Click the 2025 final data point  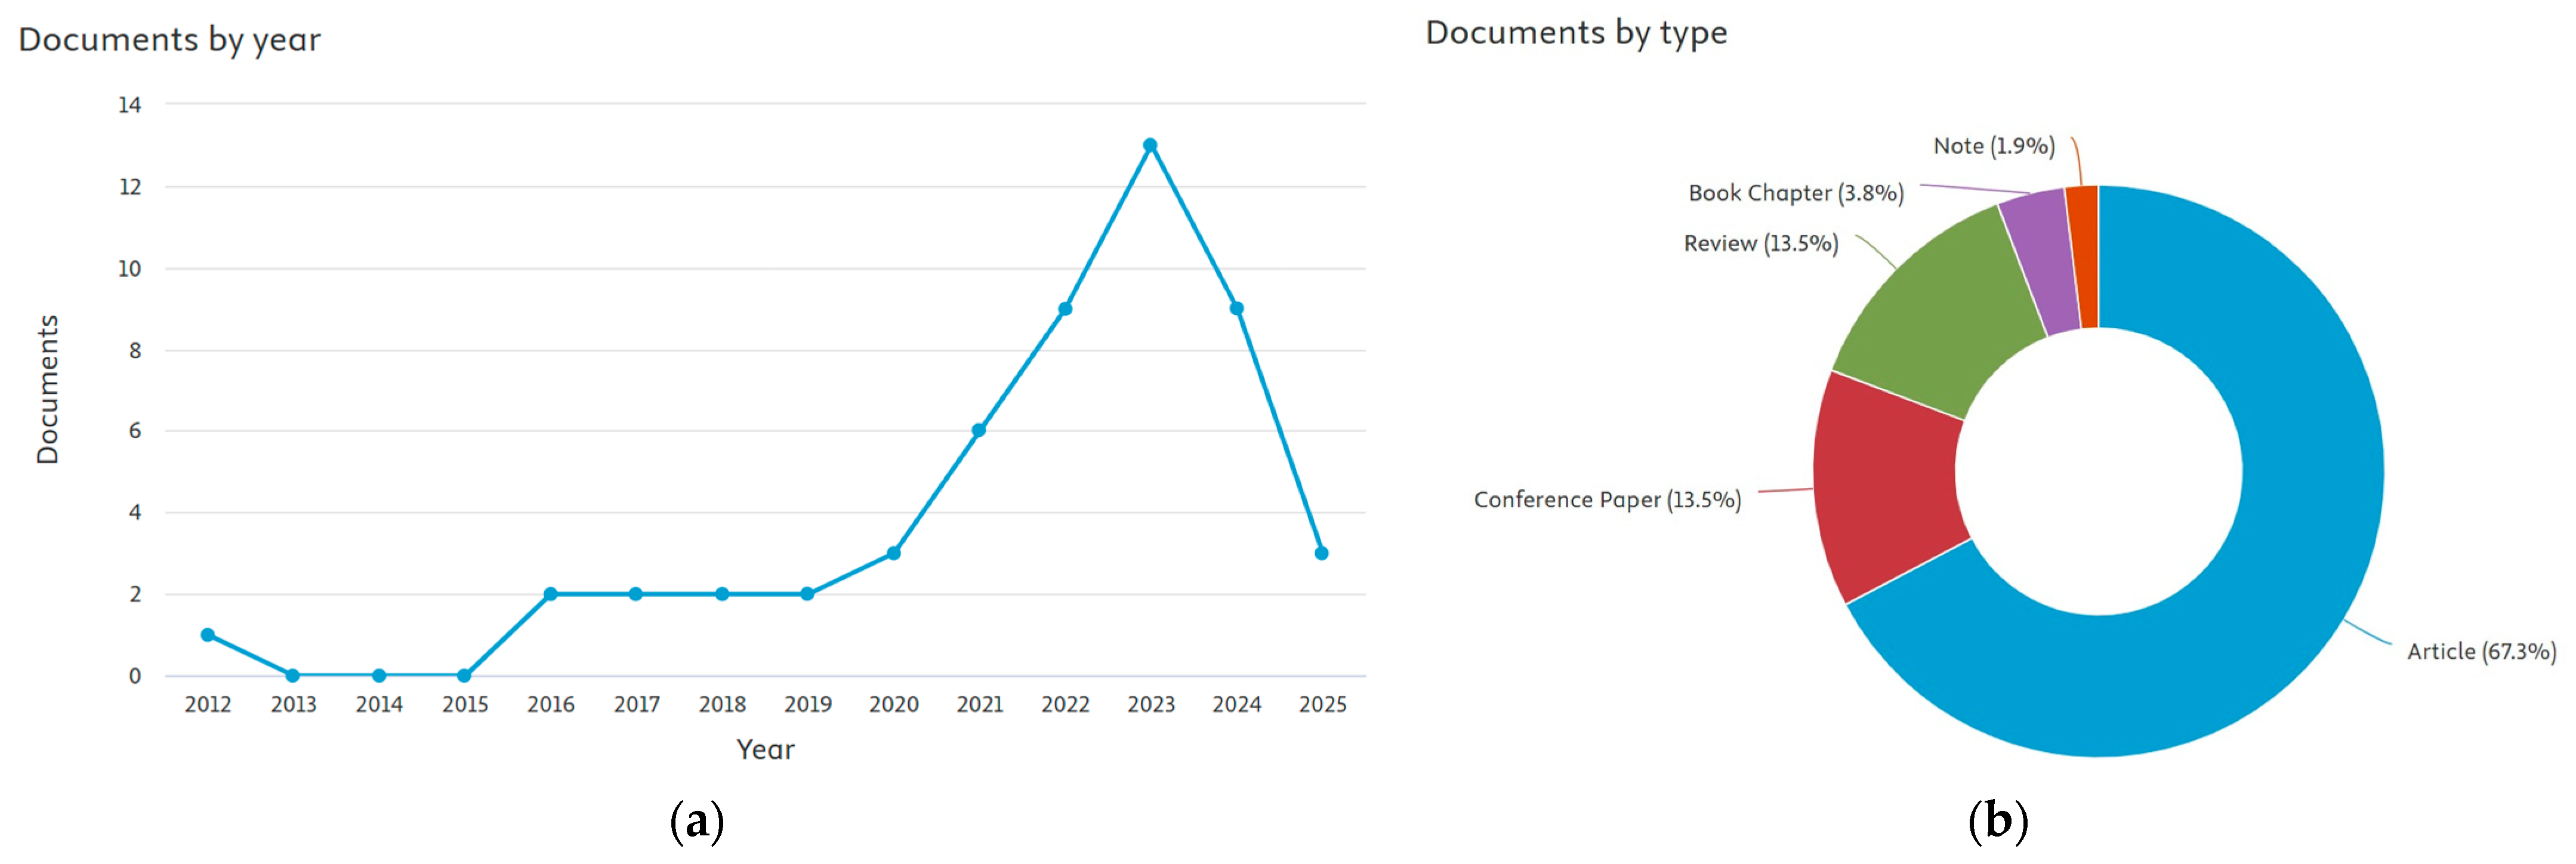pos(1322,553)
